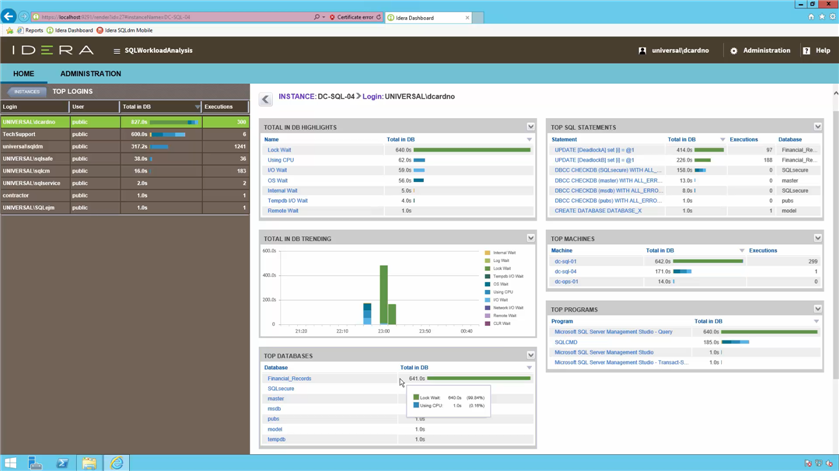This screenshot has height=471, width=839.
Task: Sort Top SQL Statements Total in DB arrow
Action: (x=722, y=140)
